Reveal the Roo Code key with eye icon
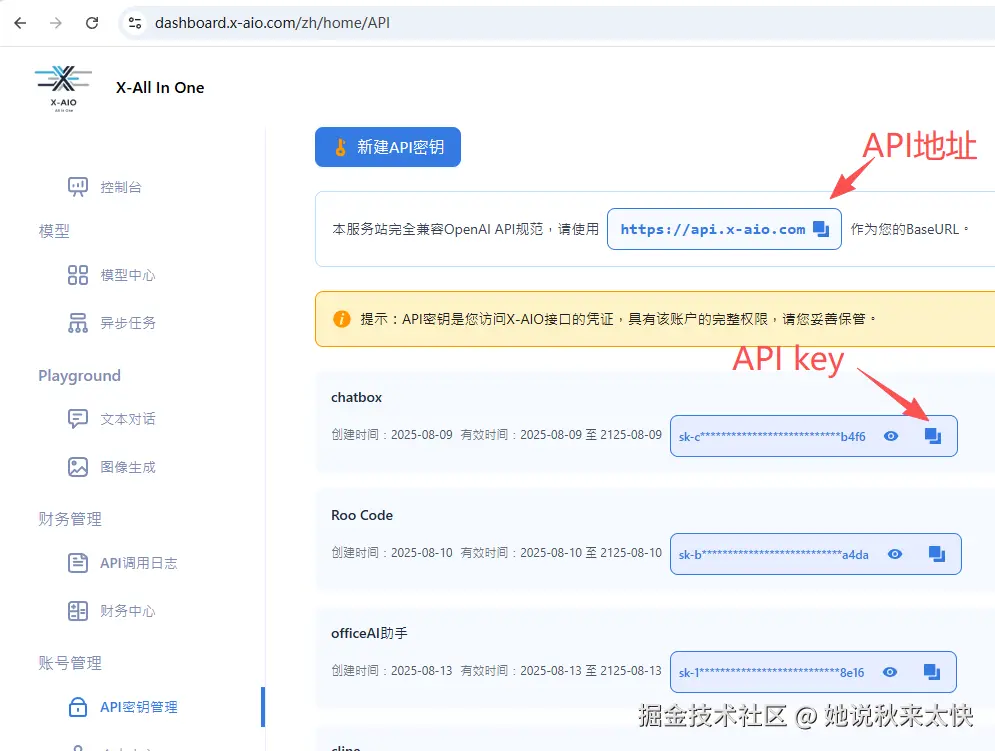This screenshot has height=751, width=995. pyautogui.click(x=895, y=554)
